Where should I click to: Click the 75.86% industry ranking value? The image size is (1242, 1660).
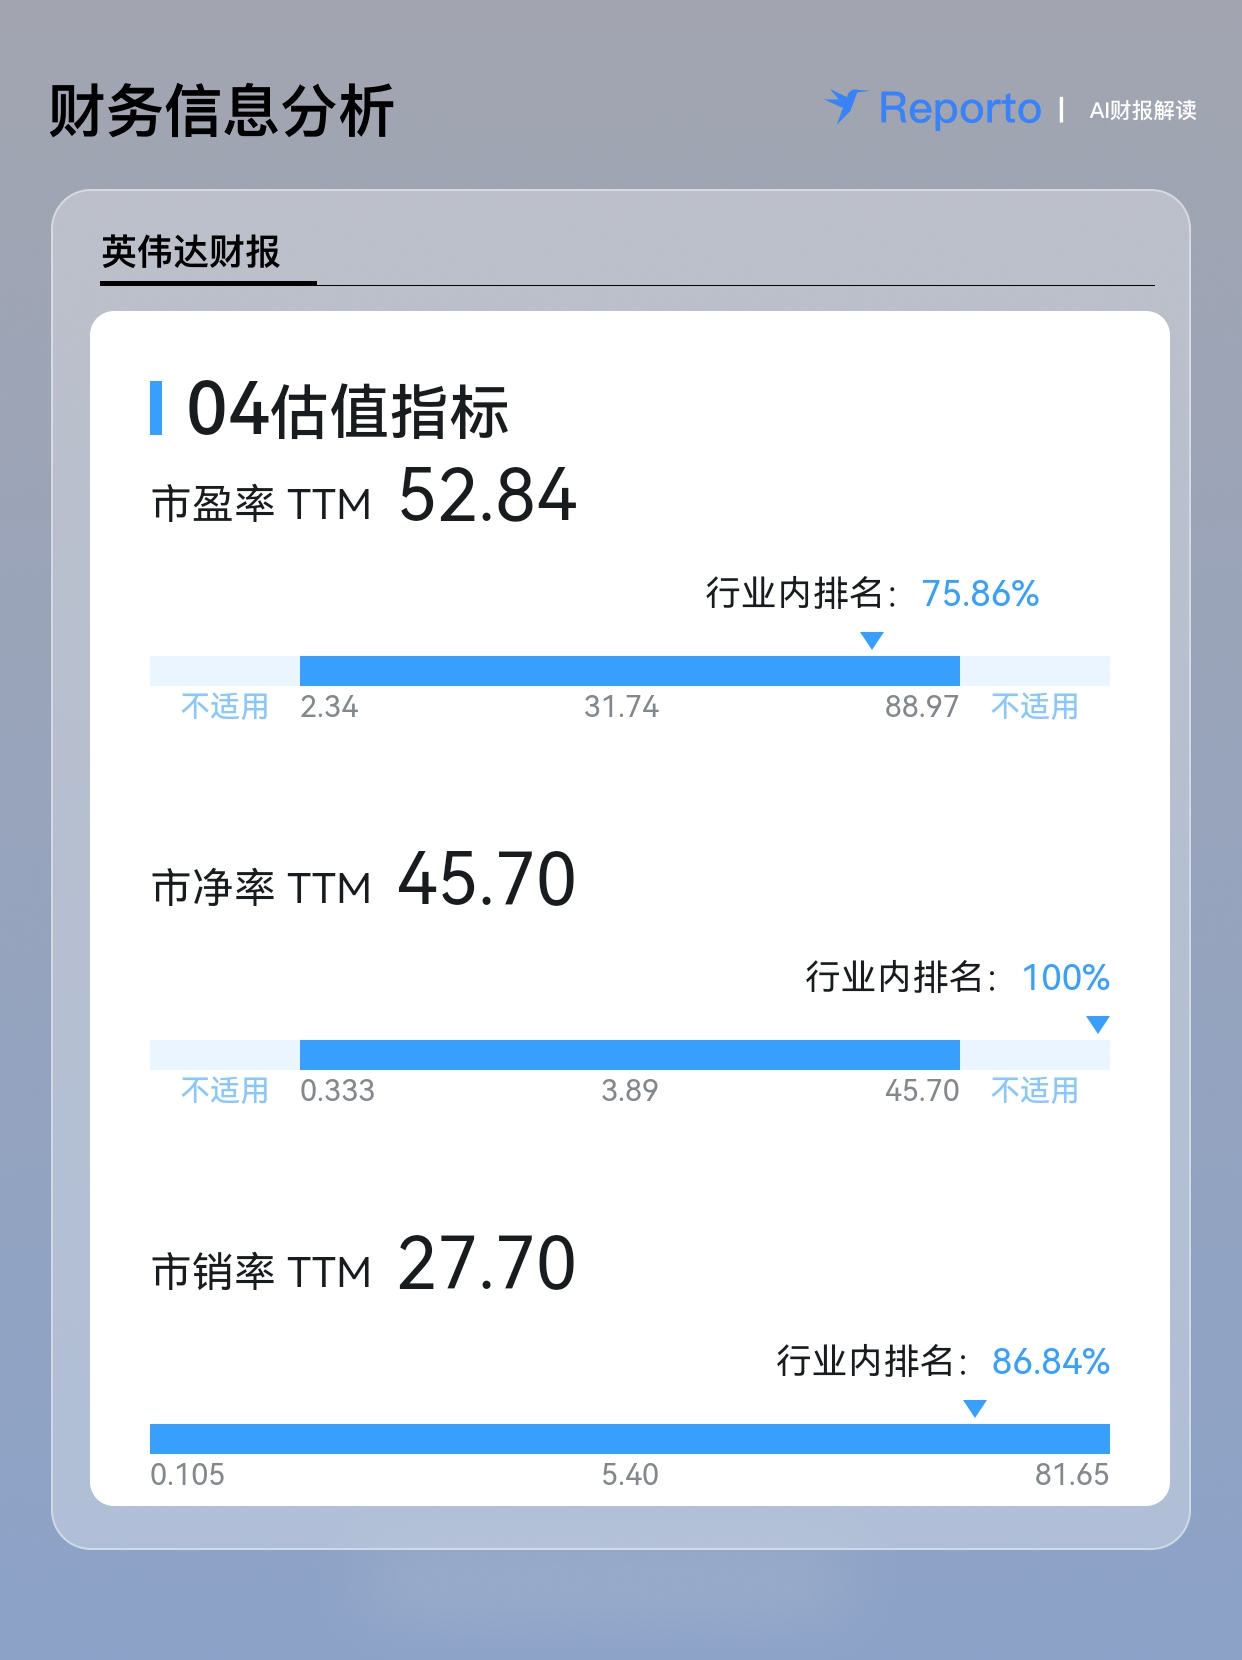(x=980, y=594)
